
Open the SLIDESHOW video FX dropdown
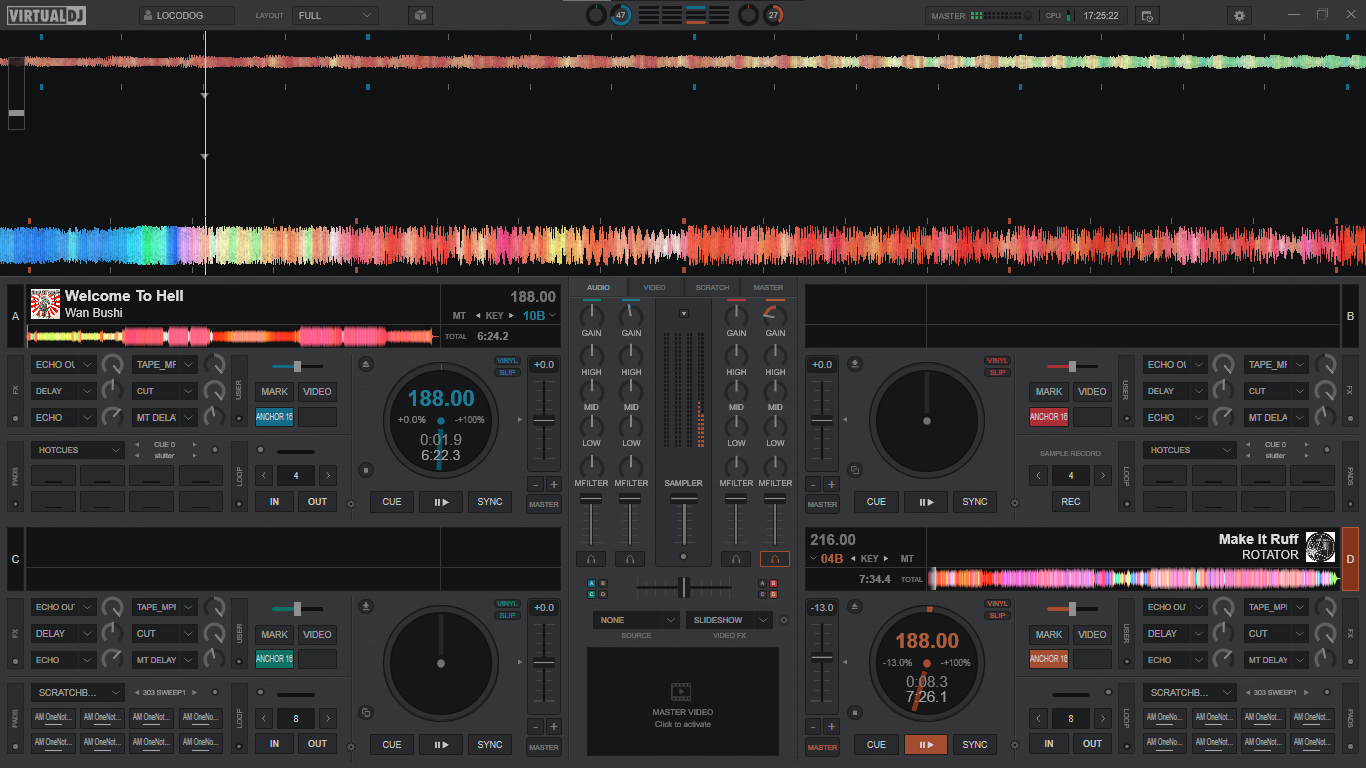click(x=729, y=620)
